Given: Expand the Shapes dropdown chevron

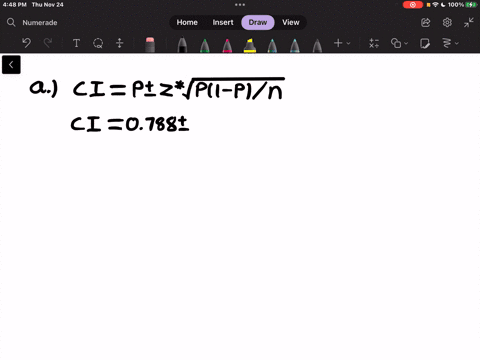Looking at the screenshot, I should [x=406, y=43].
